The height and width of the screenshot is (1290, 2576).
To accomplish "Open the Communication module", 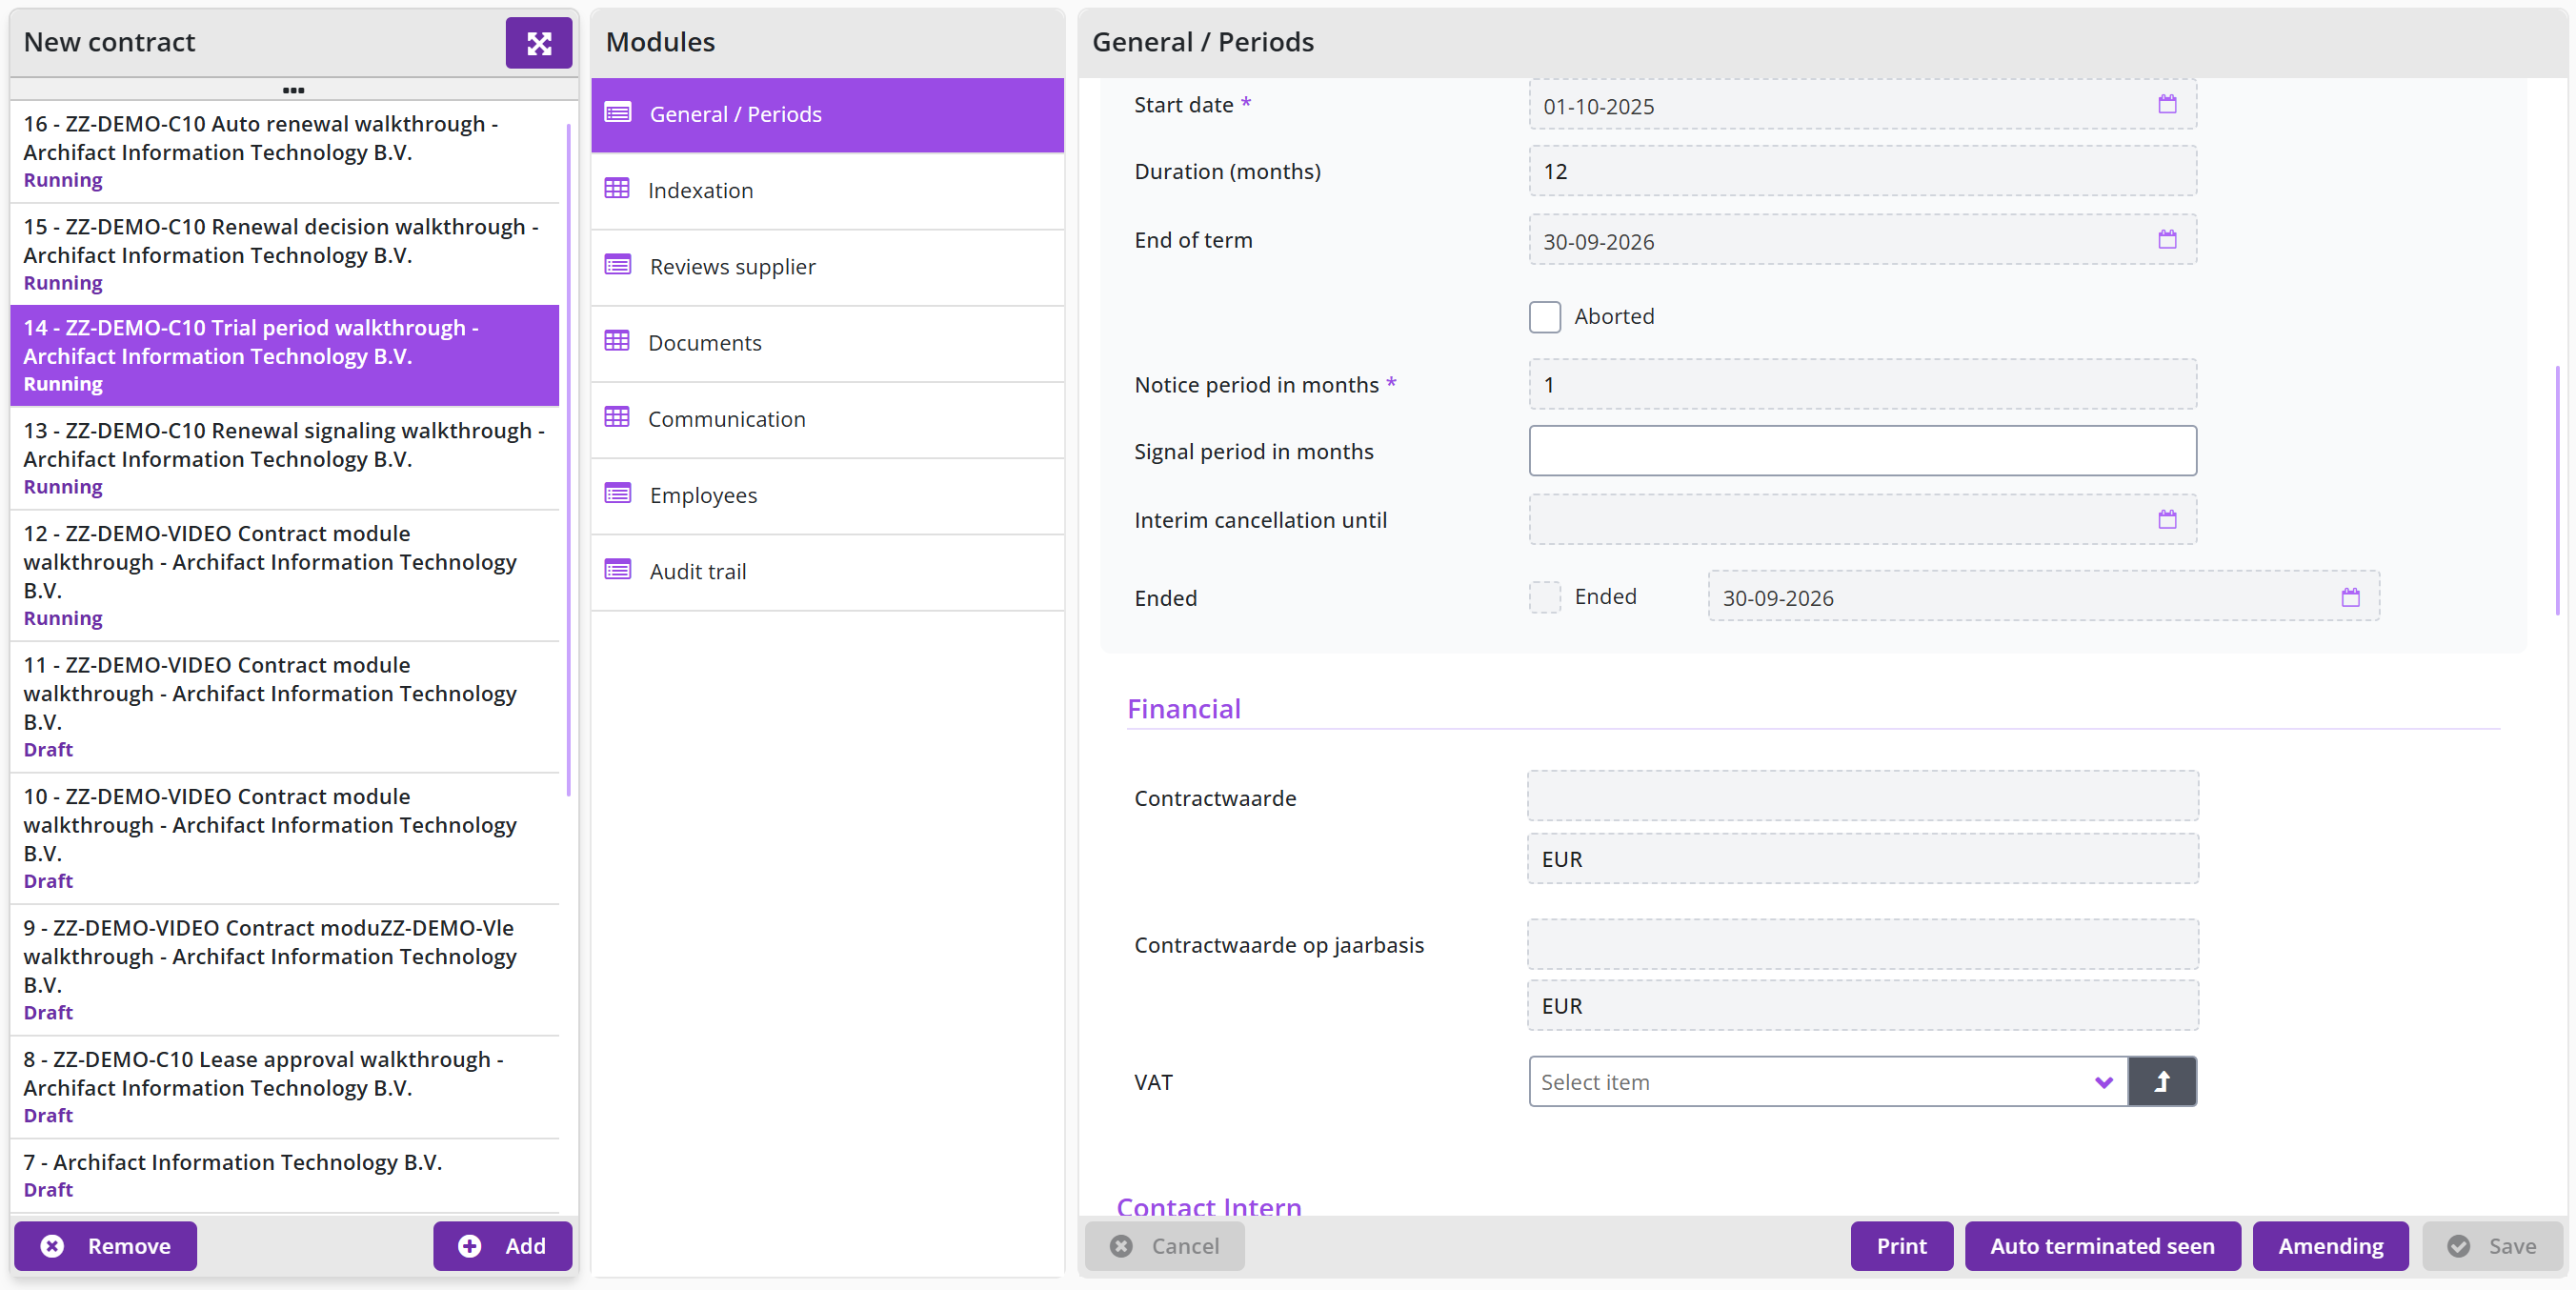I will [x=827, y=418].
